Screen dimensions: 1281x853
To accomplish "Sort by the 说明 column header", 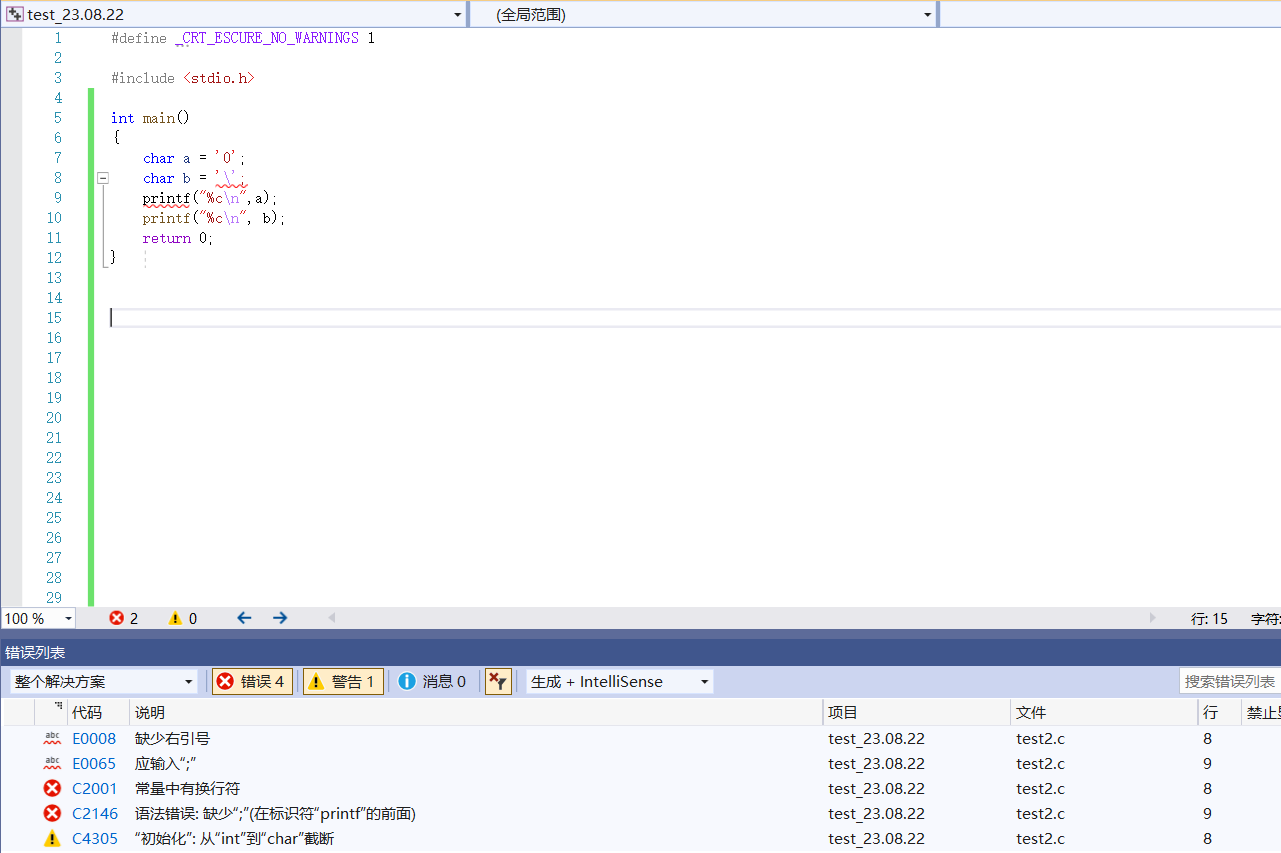I will 476,712.
